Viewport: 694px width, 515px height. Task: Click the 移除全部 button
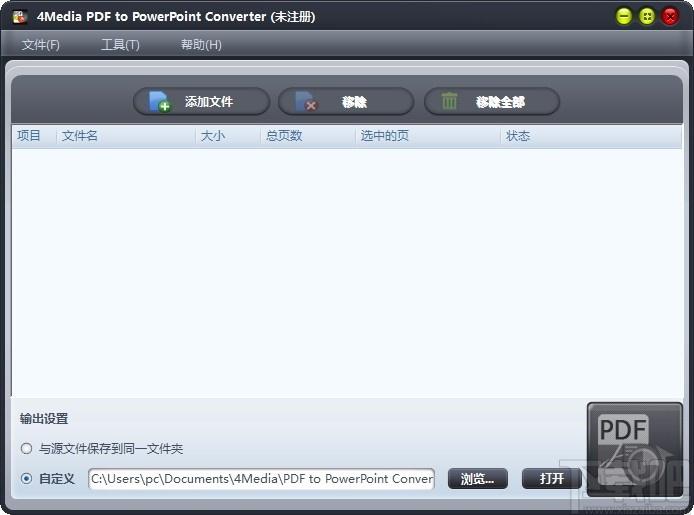point(492,102)
